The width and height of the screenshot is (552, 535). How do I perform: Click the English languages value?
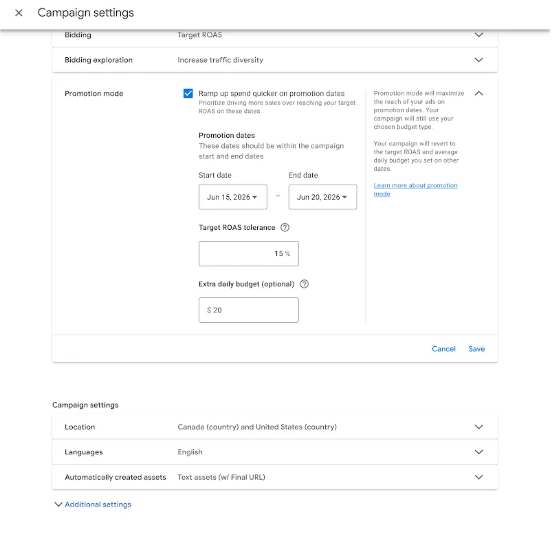click(190, 452)
